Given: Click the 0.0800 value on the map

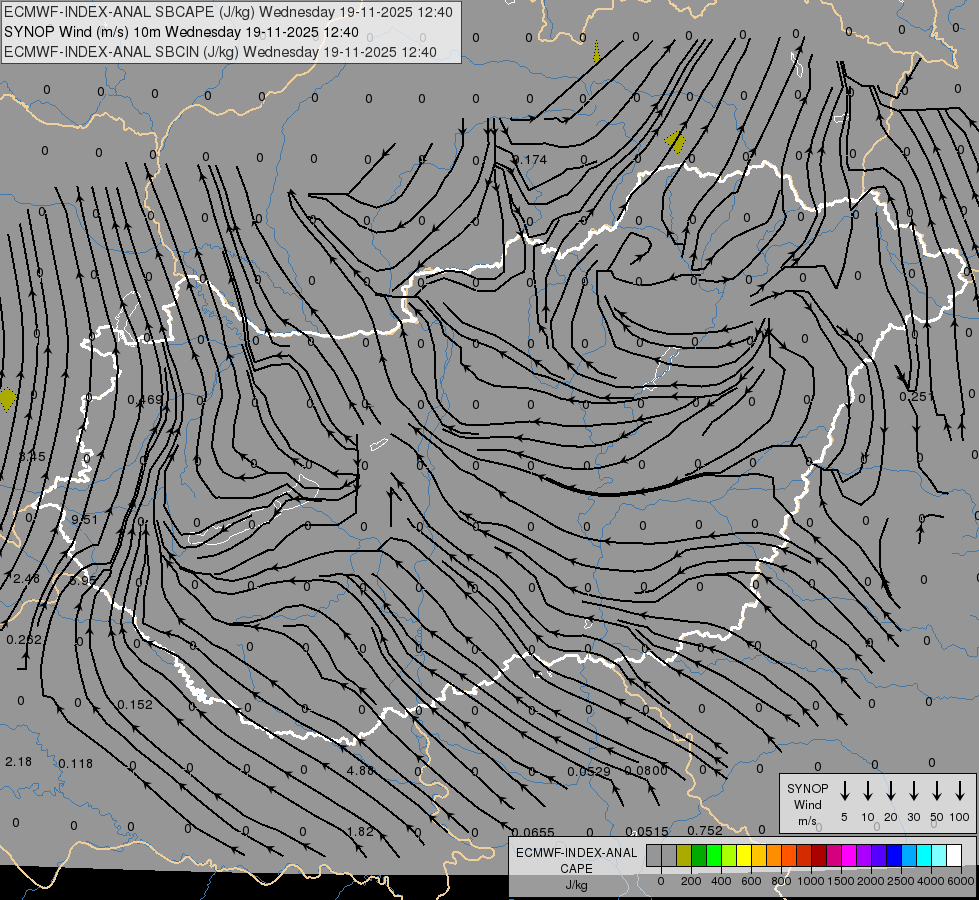Looking at the screenshot, I should pyautogui.click(x=646, y=771).
